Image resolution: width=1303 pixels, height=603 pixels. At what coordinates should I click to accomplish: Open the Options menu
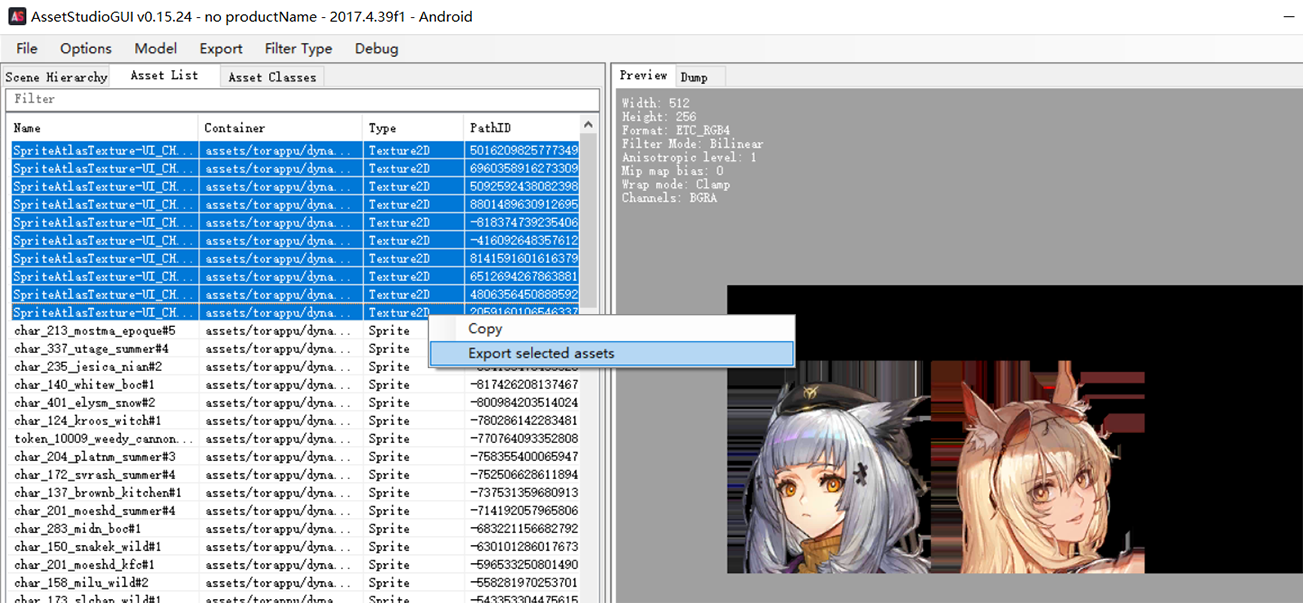tap(85, 48)
